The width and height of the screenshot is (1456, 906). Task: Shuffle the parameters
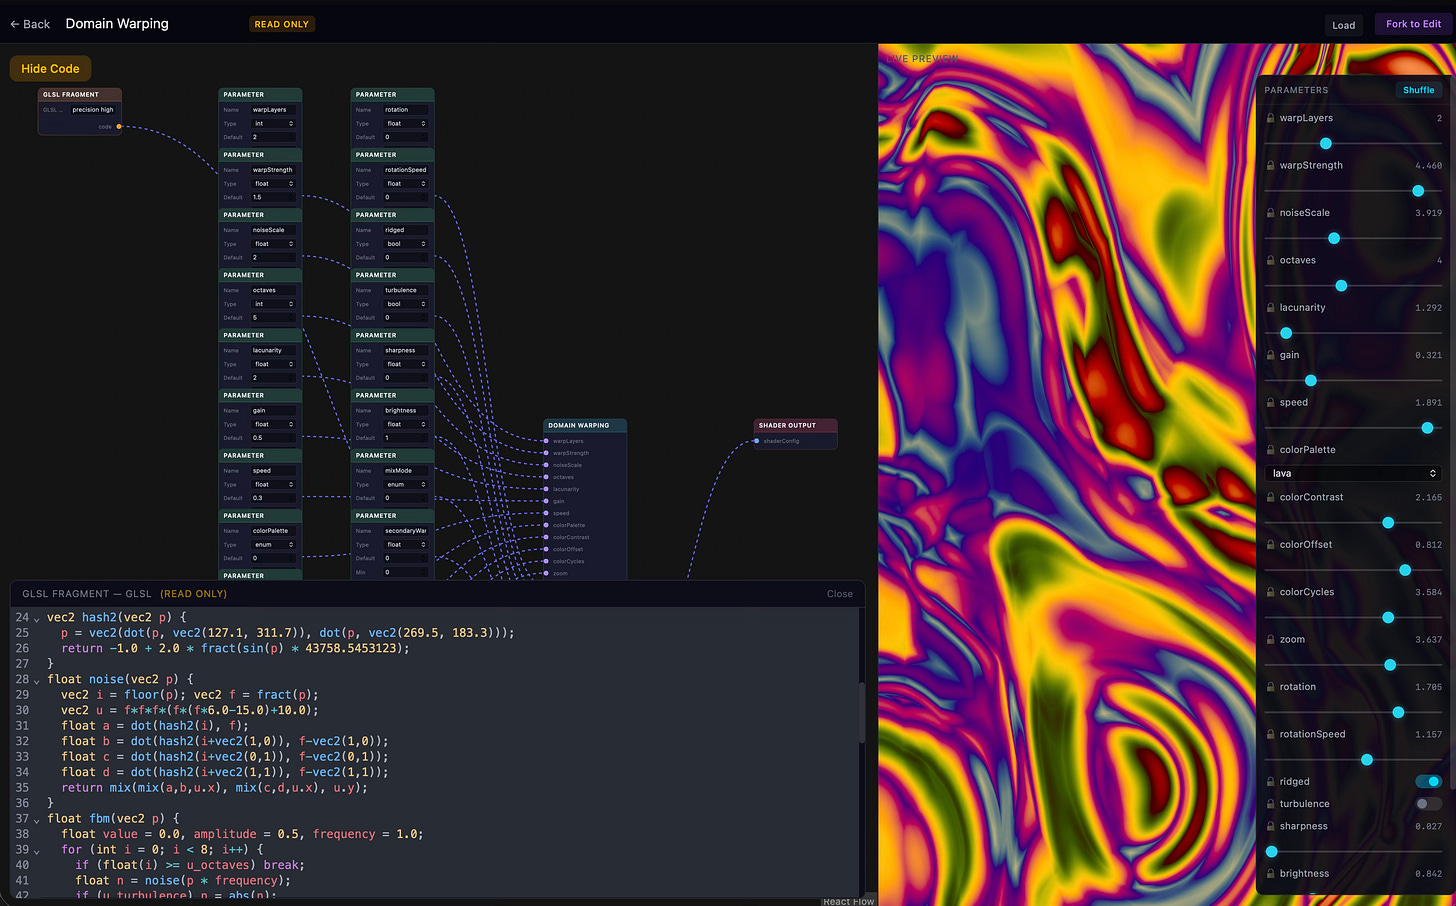coord(1418,90)
